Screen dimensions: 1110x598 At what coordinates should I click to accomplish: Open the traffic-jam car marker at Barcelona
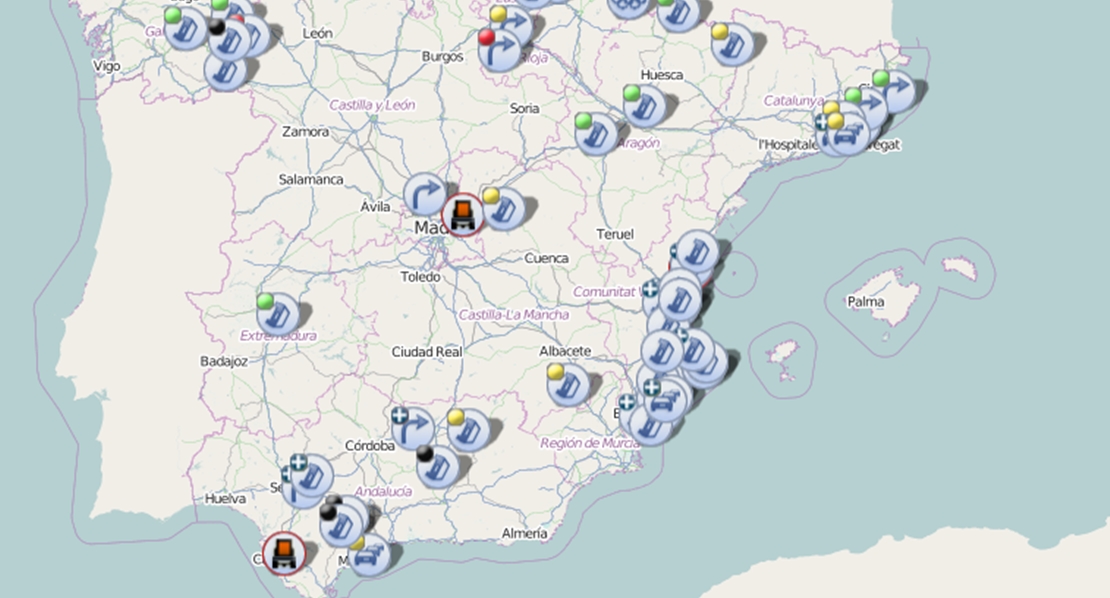click(x=847, y=135)
